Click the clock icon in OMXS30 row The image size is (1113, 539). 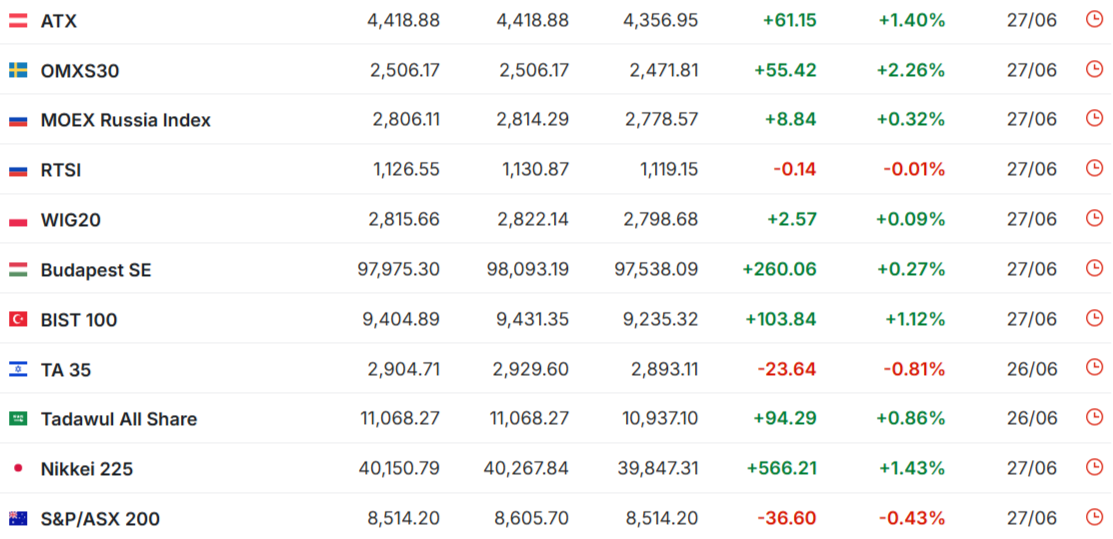[x=1095, y=69]
